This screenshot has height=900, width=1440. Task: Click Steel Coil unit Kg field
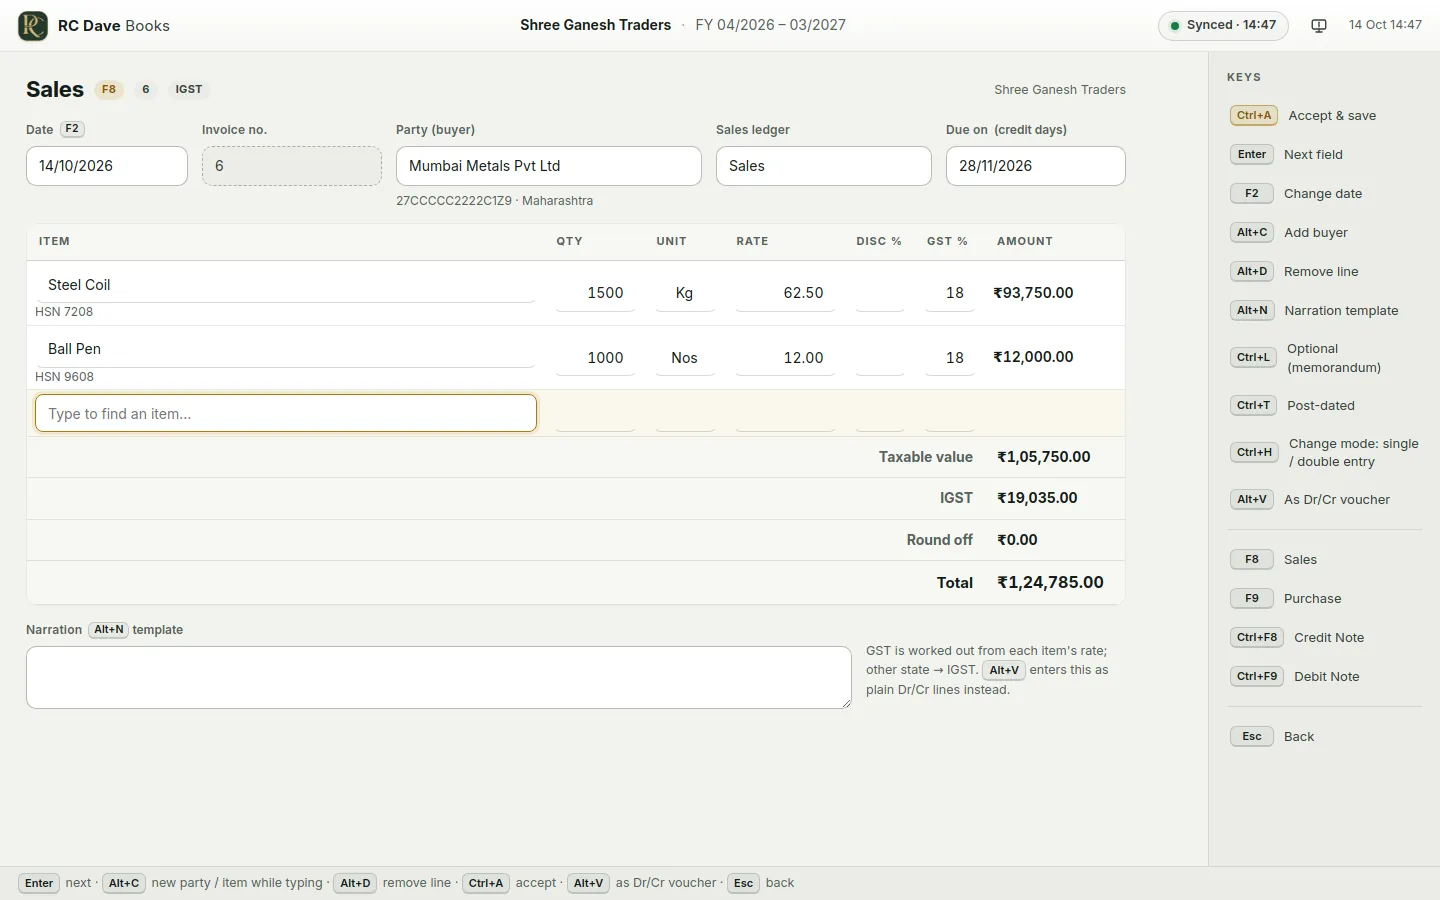point(685,293)
